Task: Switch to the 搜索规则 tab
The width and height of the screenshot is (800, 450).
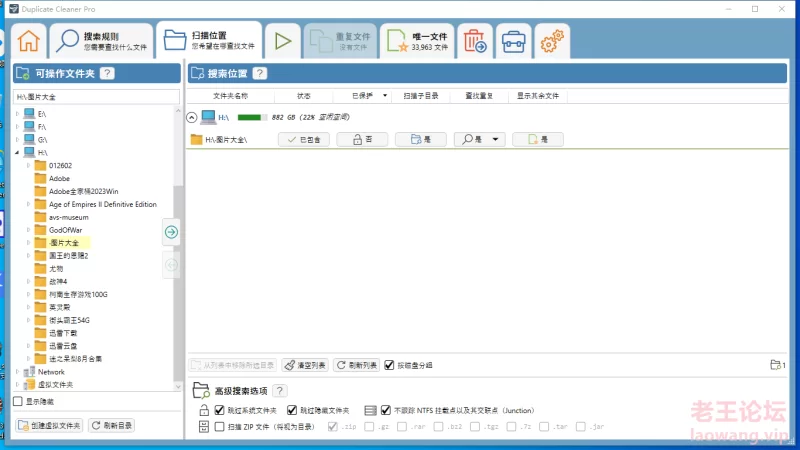Action: 102,42
